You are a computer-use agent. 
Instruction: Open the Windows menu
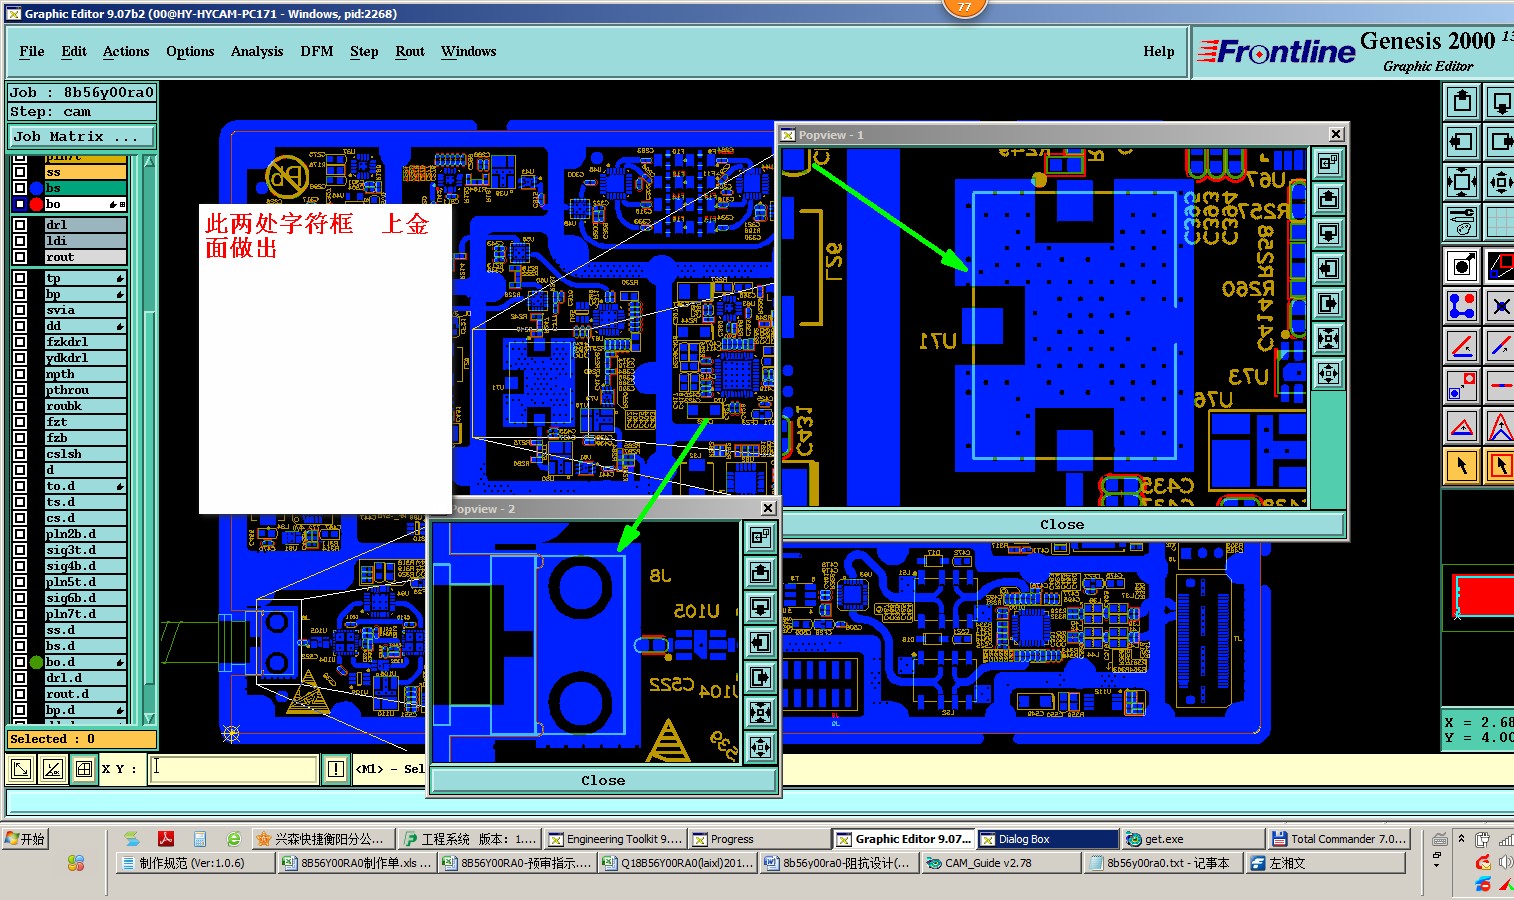pos(469,51)
